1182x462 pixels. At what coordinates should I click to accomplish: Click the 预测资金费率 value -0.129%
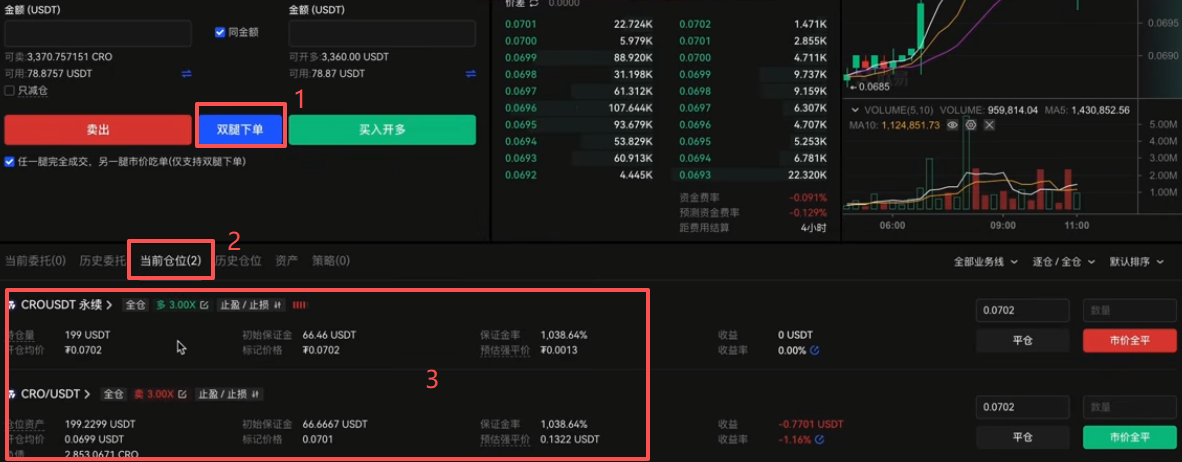(x=808, y=213)
